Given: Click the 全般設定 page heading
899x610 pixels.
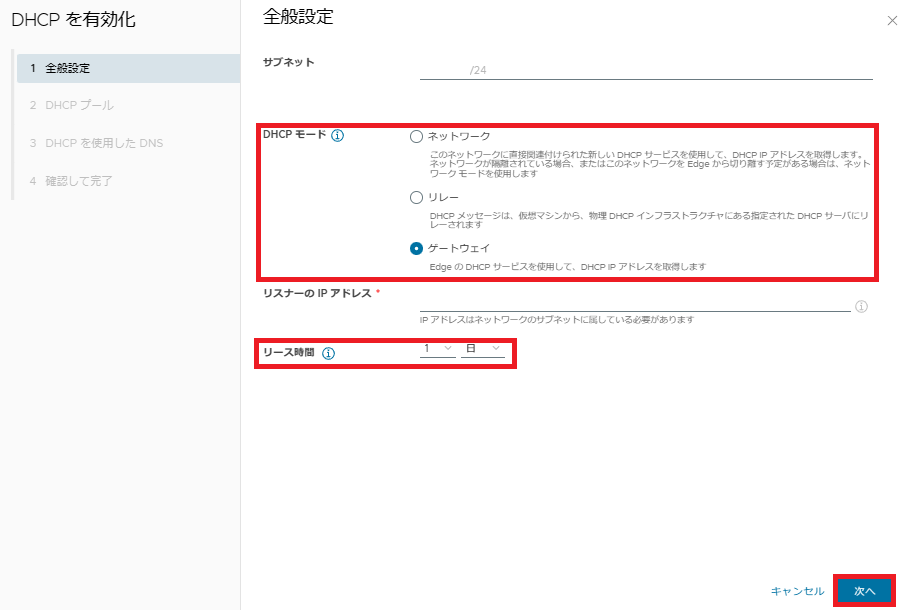Looking at the screenshot, I should point(298,17).
